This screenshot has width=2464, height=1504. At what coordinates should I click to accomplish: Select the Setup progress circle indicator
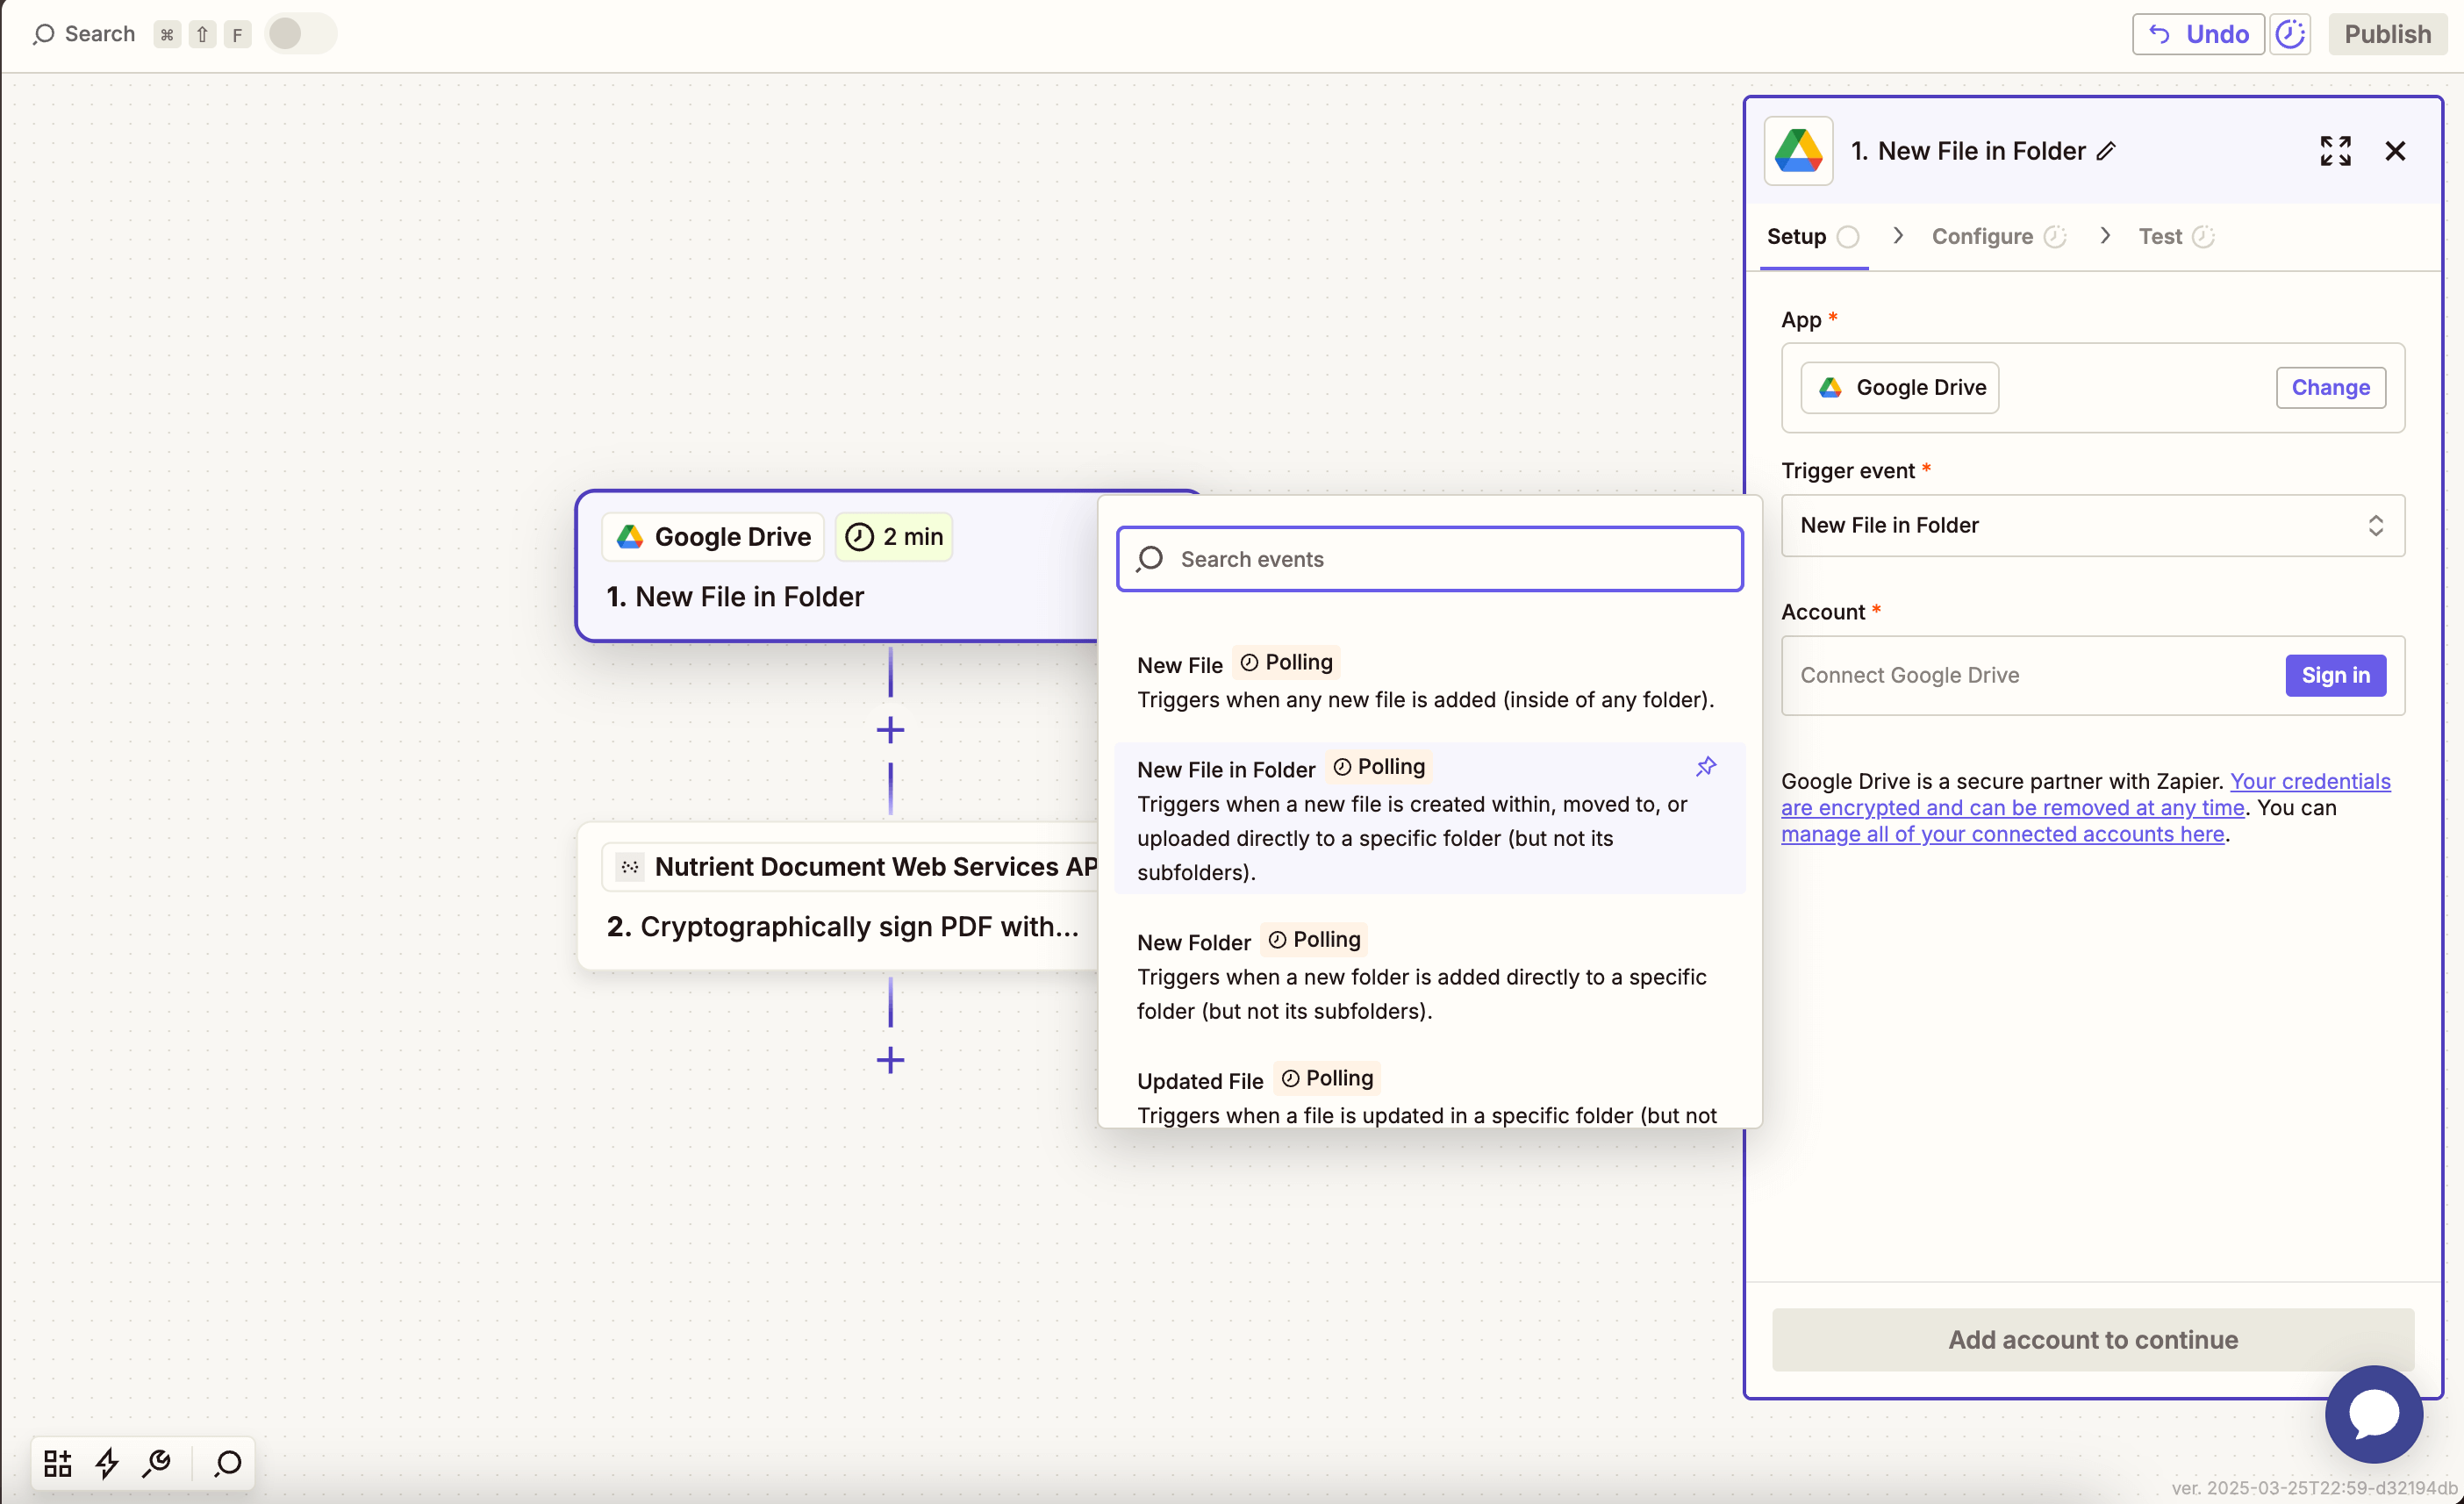coord(1849,237)
